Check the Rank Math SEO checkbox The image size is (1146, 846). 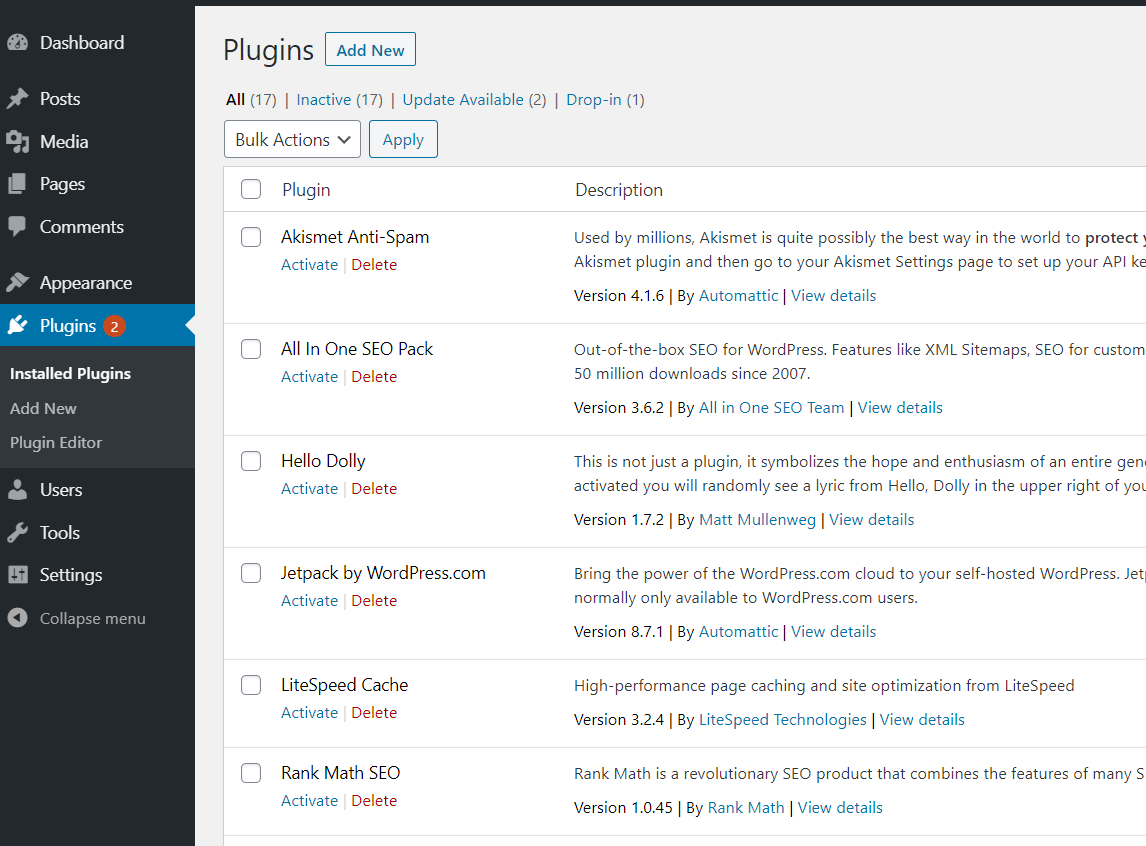click(251, 772)
